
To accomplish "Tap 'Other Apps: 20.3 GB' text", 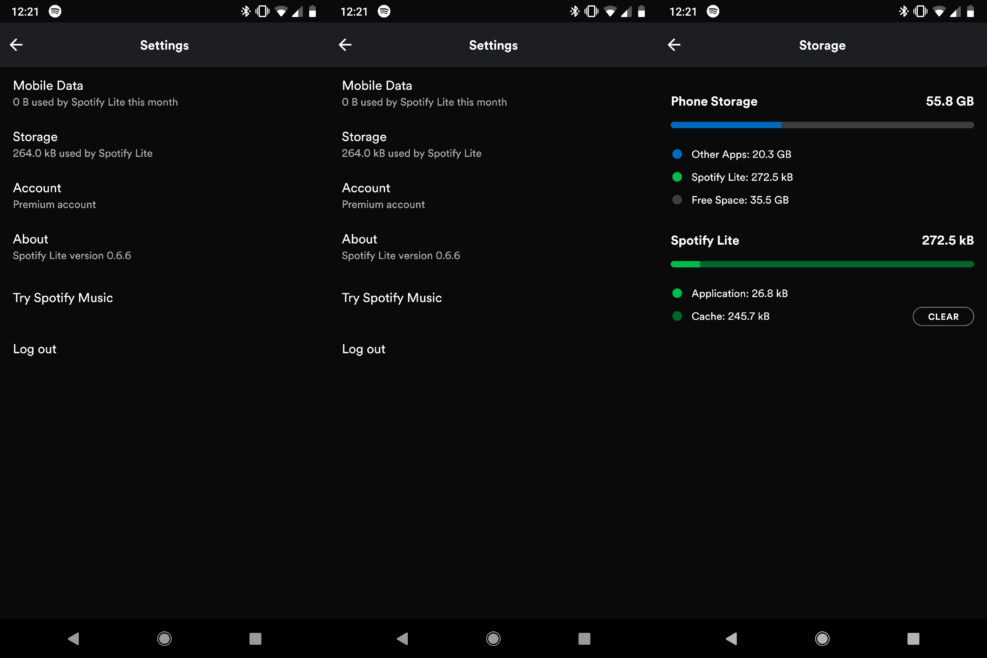I will (741, 154).
